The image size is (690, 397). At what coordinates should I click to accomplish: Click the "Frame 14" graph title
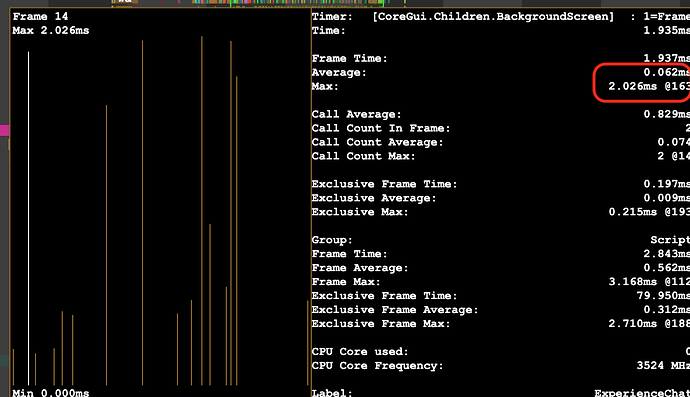coord(40,17)
